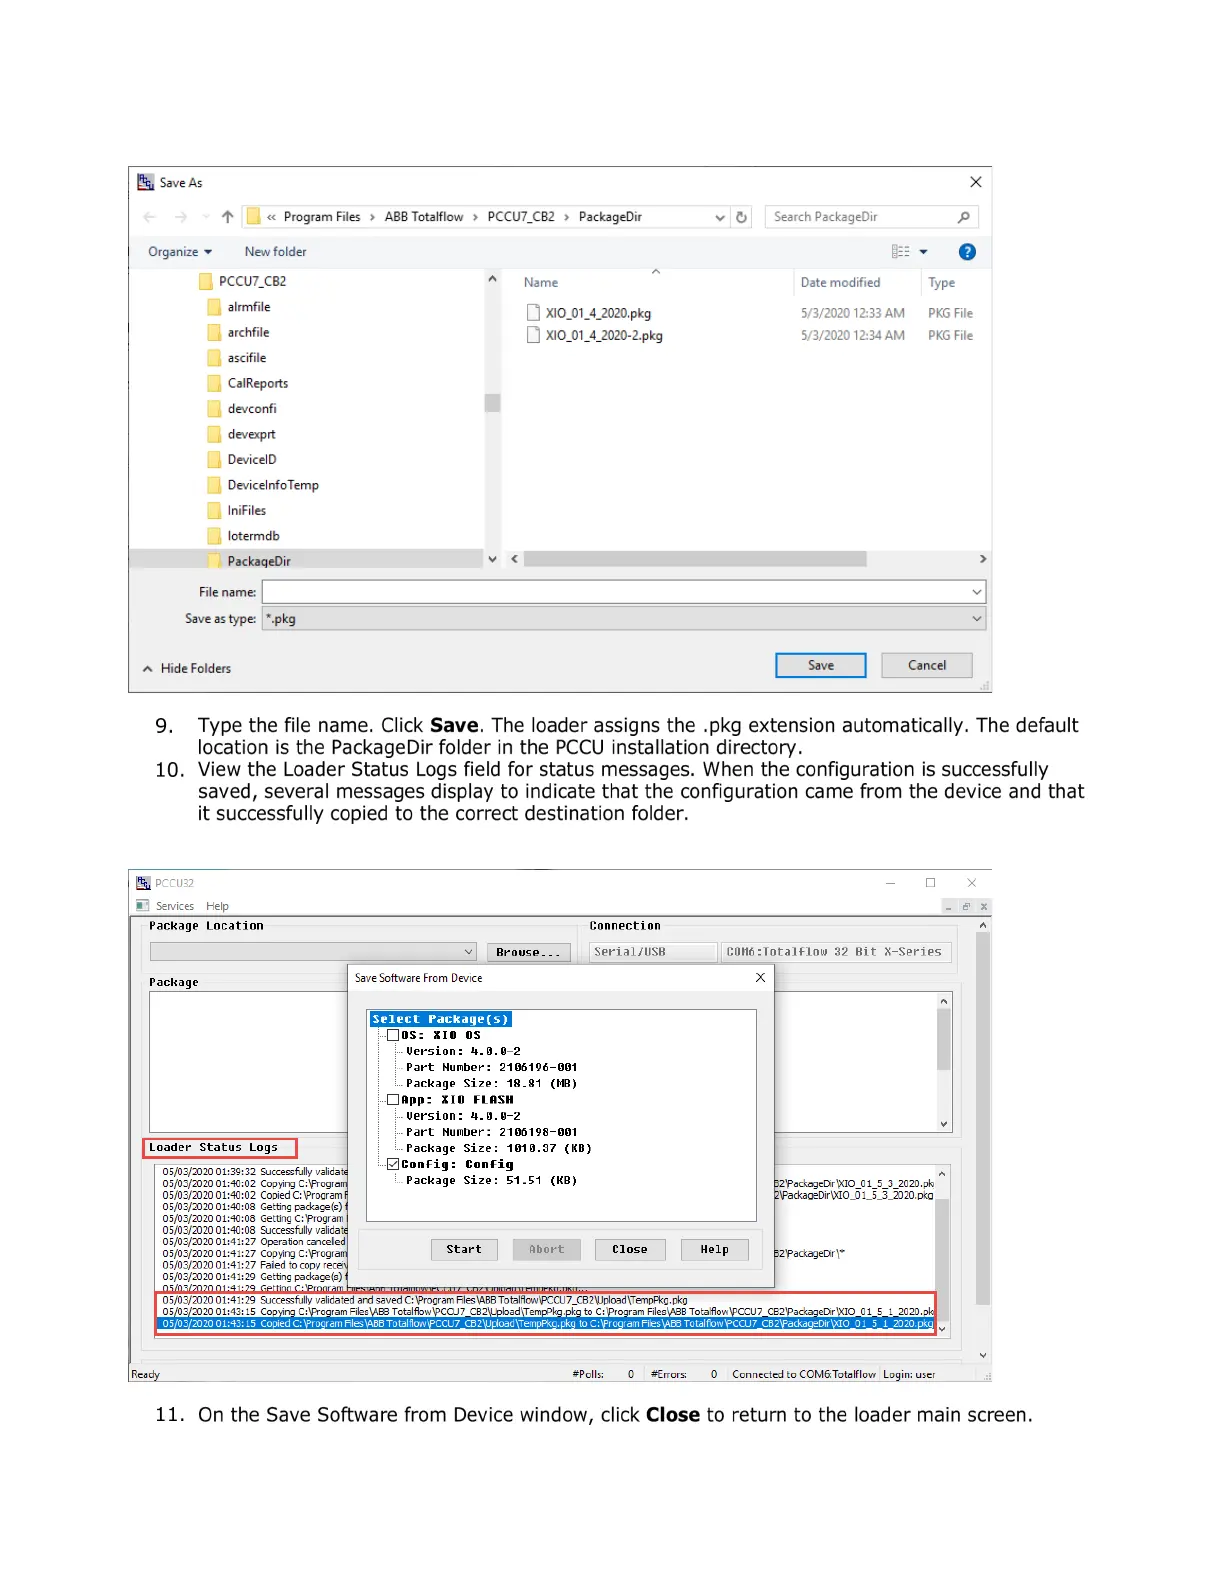1224x1584 pixels.
Task: Click Start in Save Software From Device
Action: pos(464,1249)
